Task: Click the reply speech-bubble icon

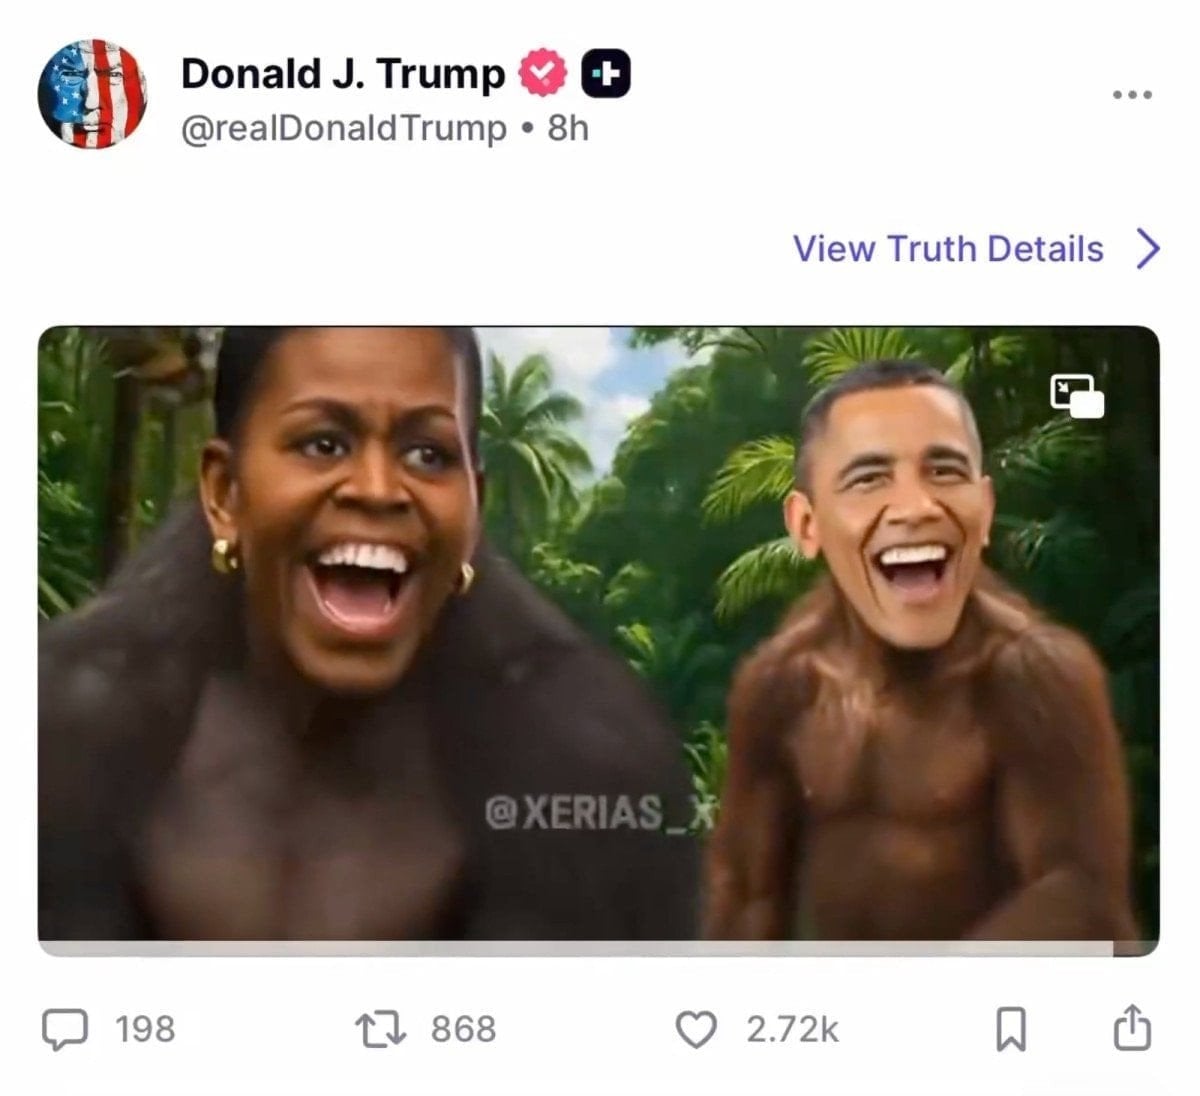Action: coord(65,1029)
